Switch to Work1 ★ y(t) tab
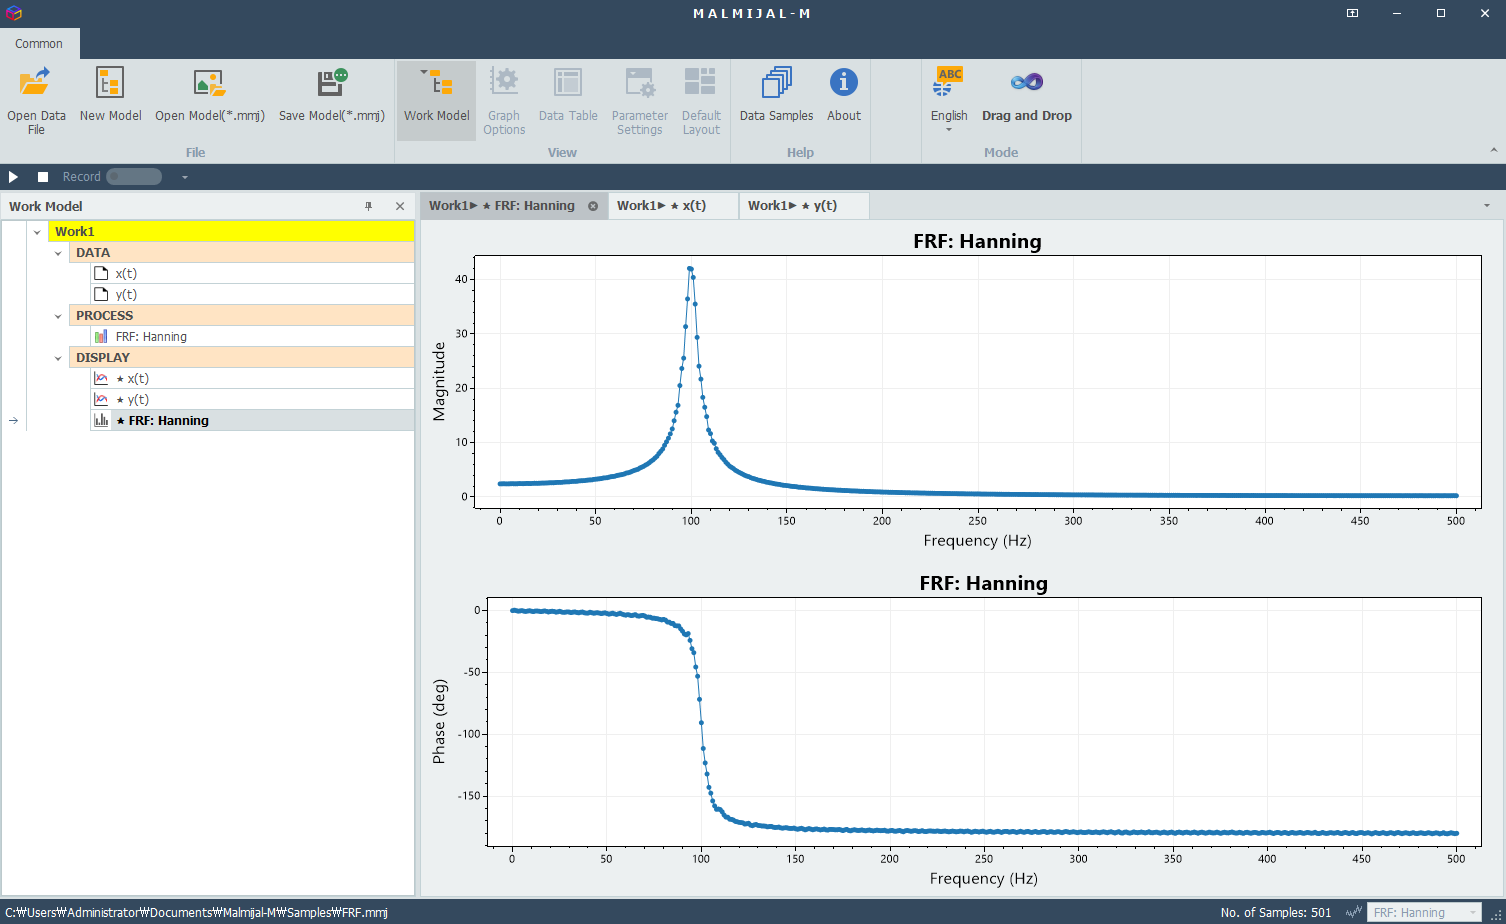 tap(804, 205)
